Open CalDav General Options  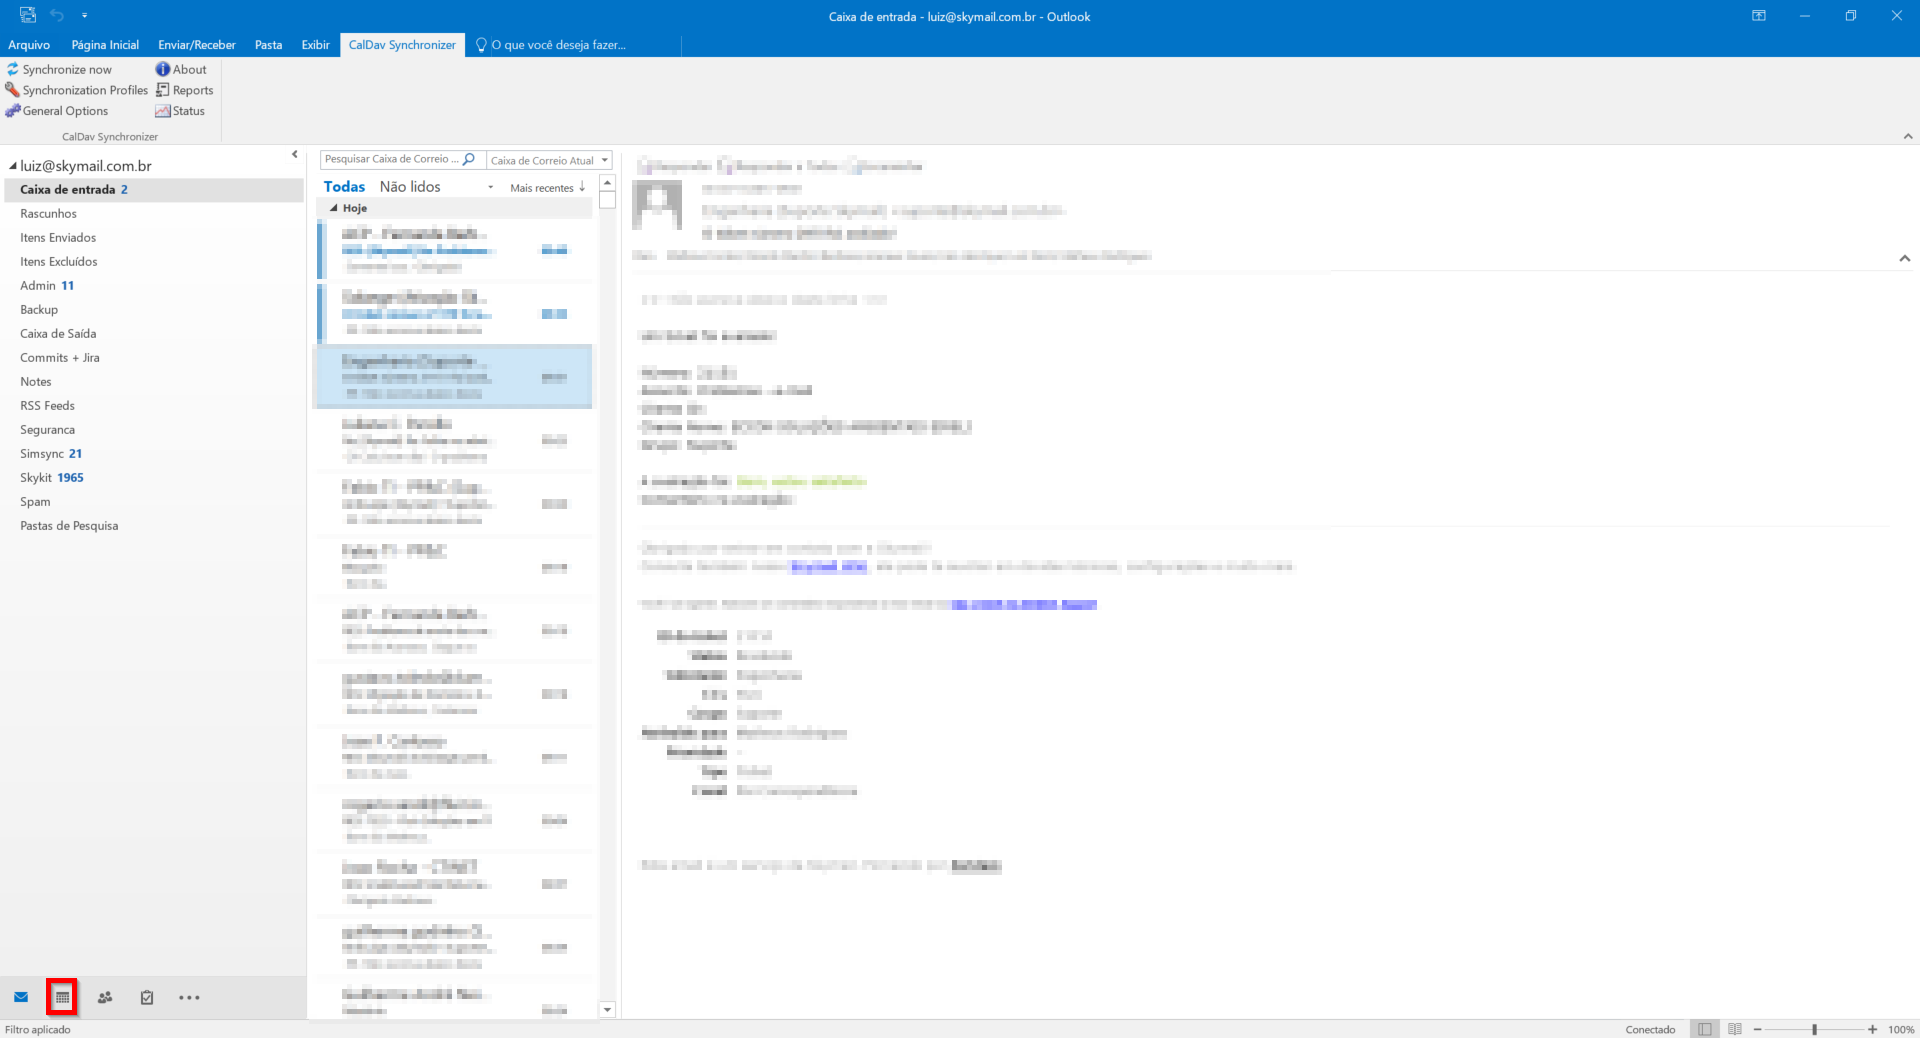(57, 111)
